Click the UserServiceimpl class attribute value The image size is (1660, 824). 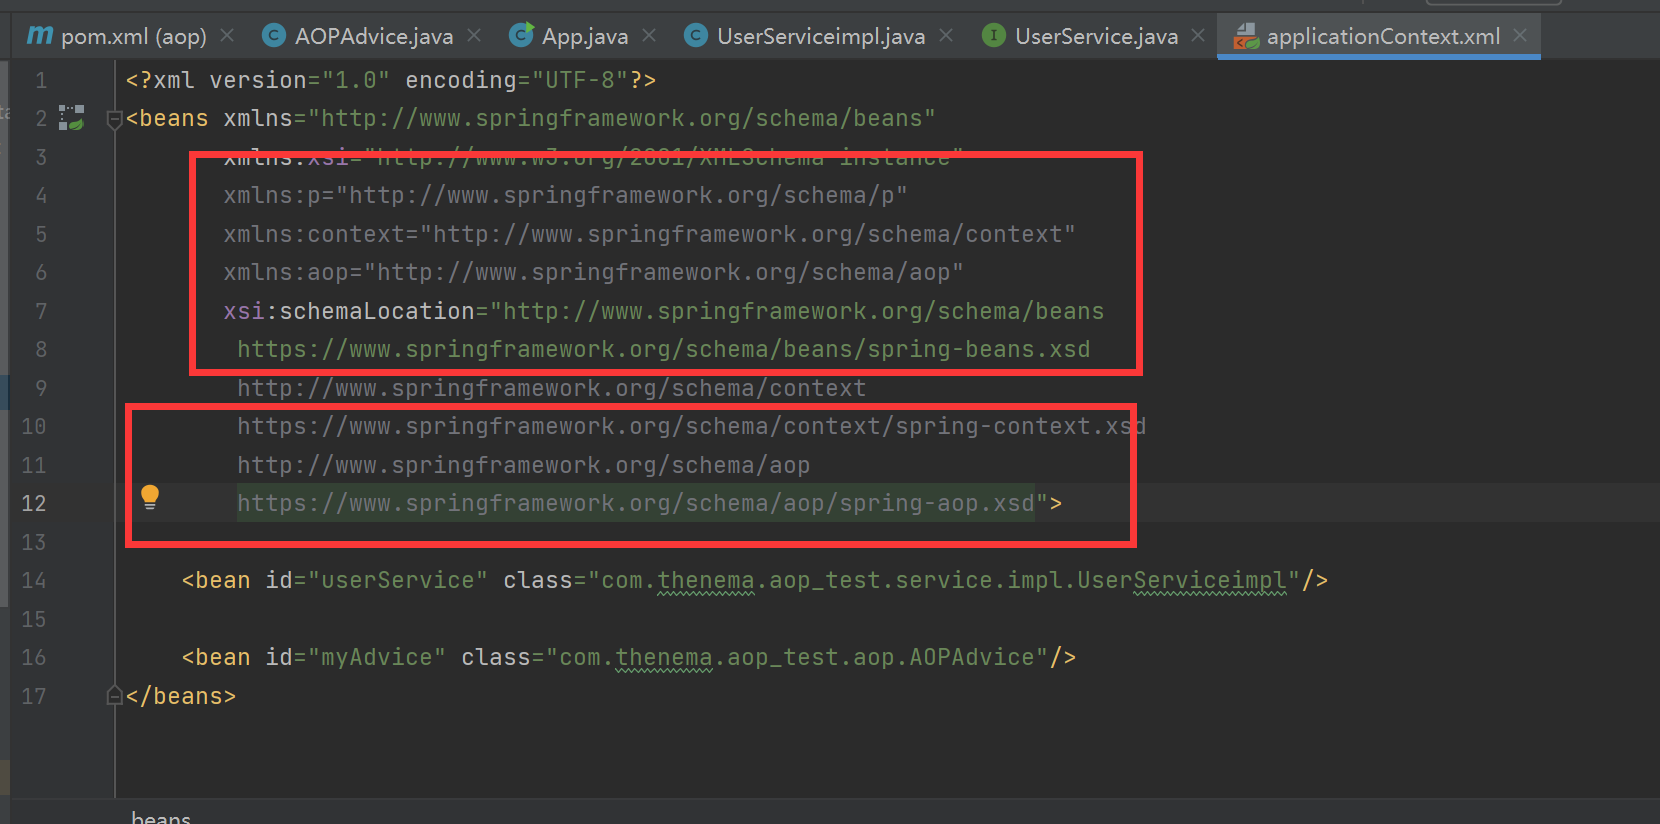coord(944,580)
